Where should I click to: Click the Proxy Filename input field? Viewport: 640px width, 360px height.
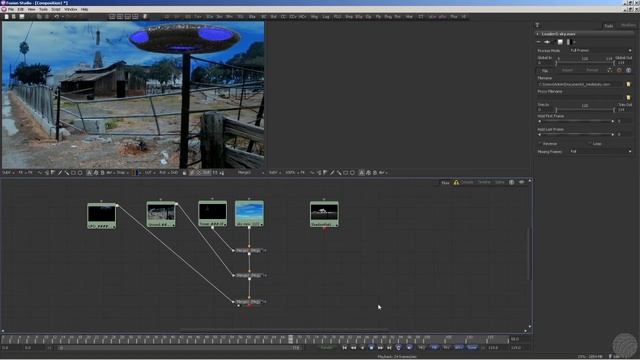coord(581,98)
